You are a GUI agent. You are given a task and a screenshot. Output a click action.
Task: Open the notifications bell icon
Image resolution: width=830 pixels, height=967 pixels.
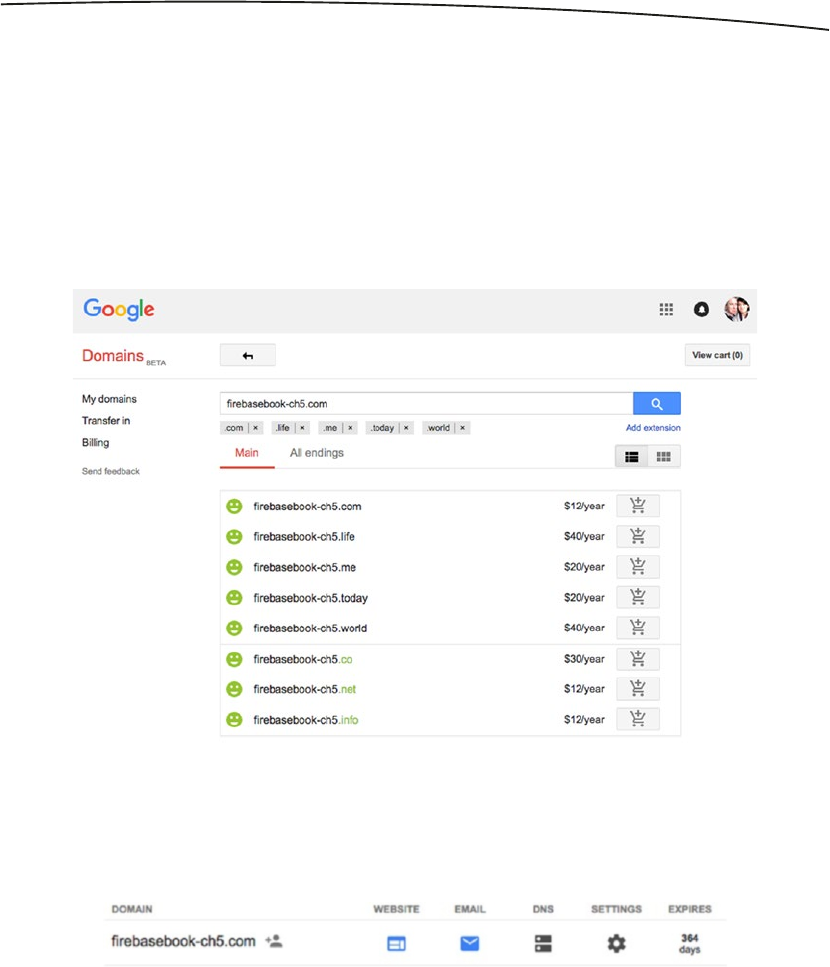coord(701,310)
